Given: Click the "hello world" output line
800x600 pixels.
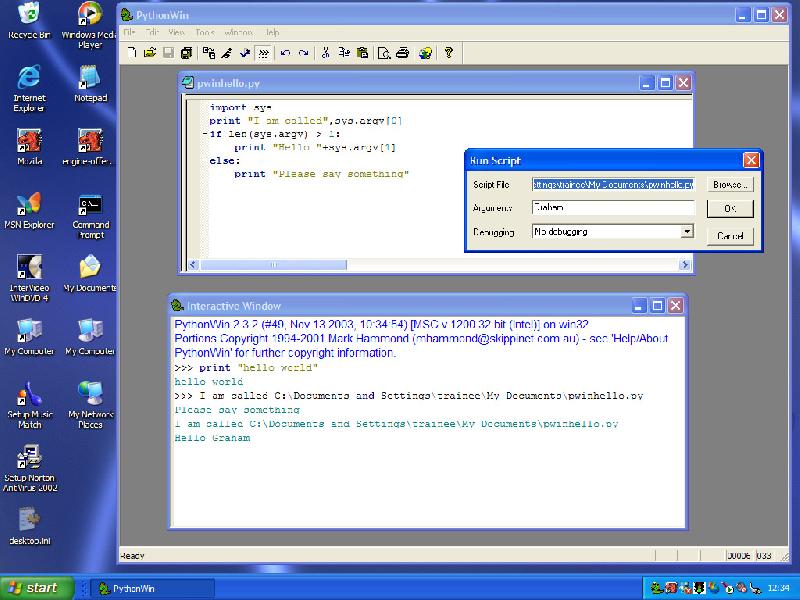Looking at the screenshot, I should coord(209,382).
